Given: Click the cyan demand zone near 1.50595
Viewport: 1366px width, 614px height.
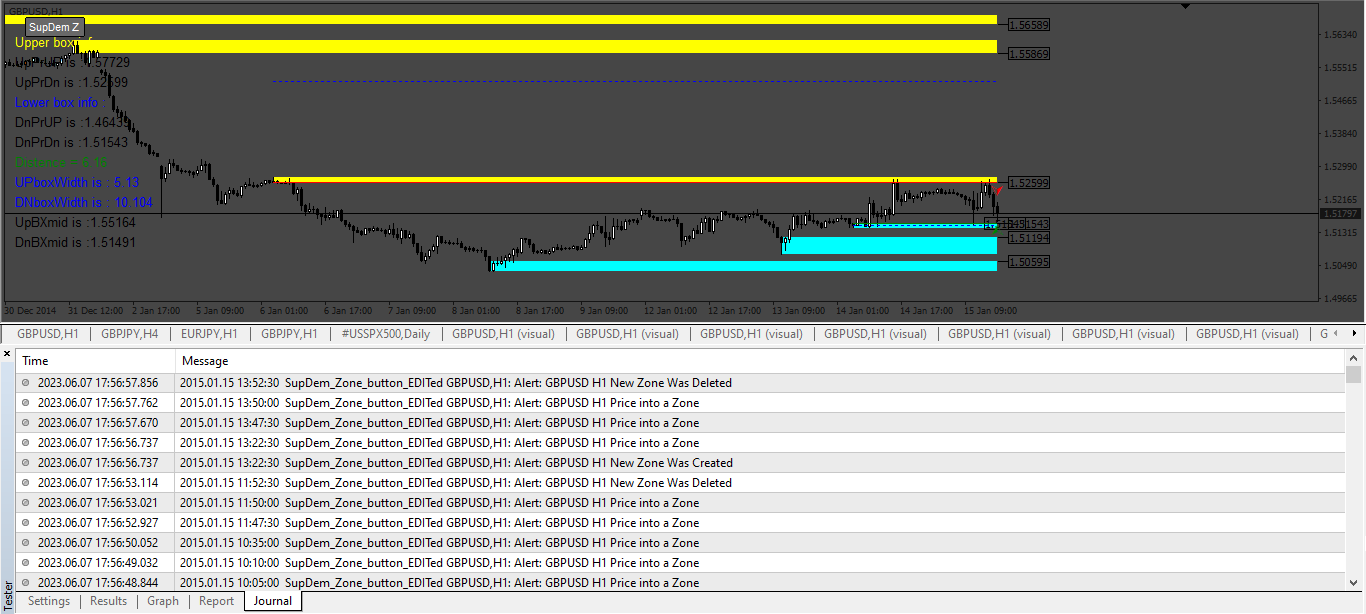Looking at the screenshot, I should pyautogui.click(x=745, y=266).
